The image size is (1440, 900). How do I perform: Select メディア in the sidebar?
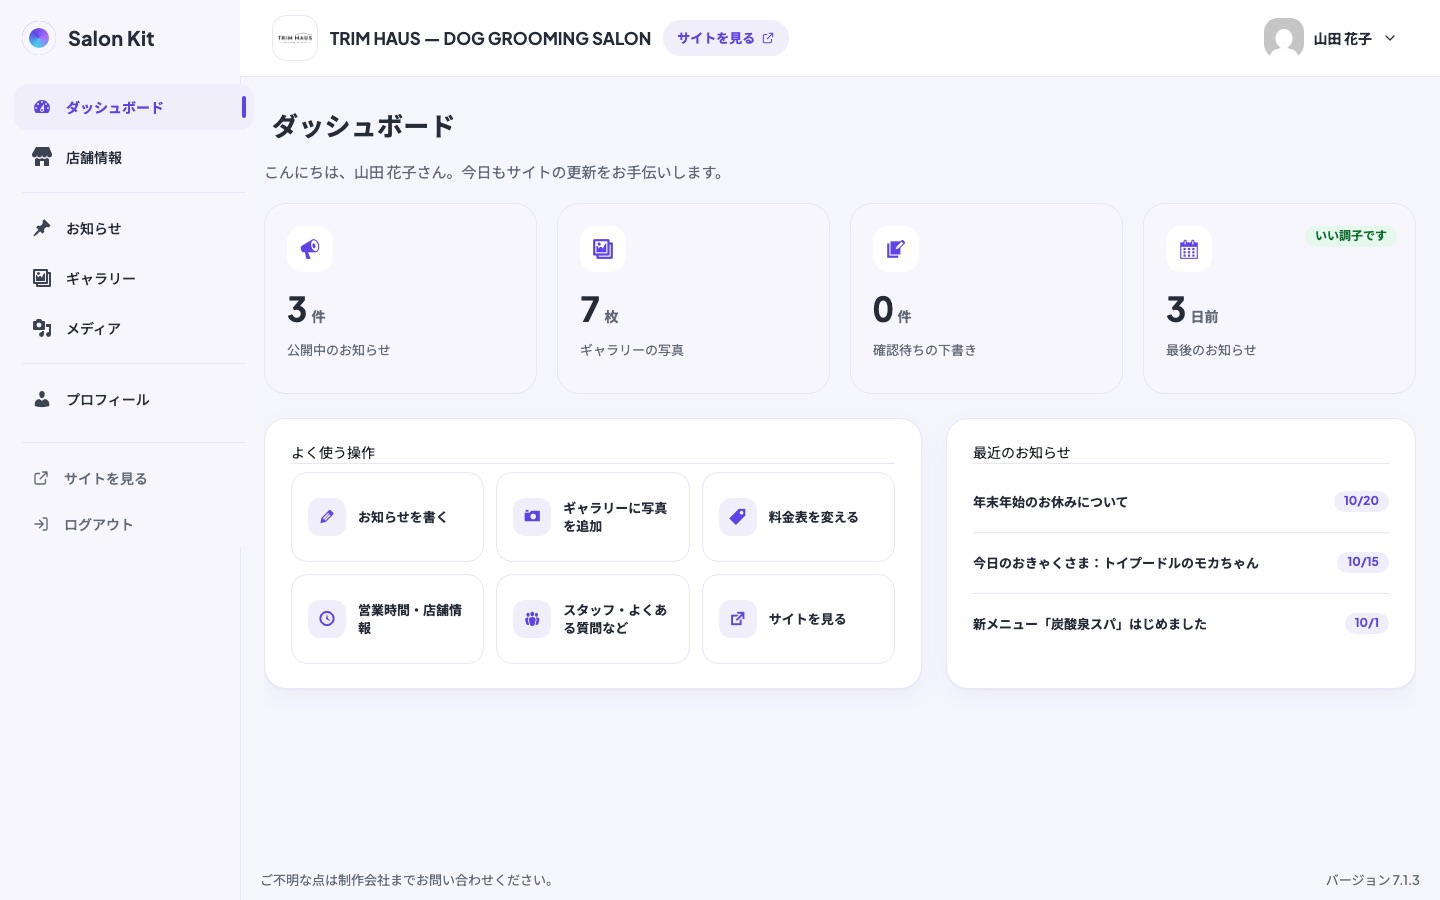click(133, 328)
